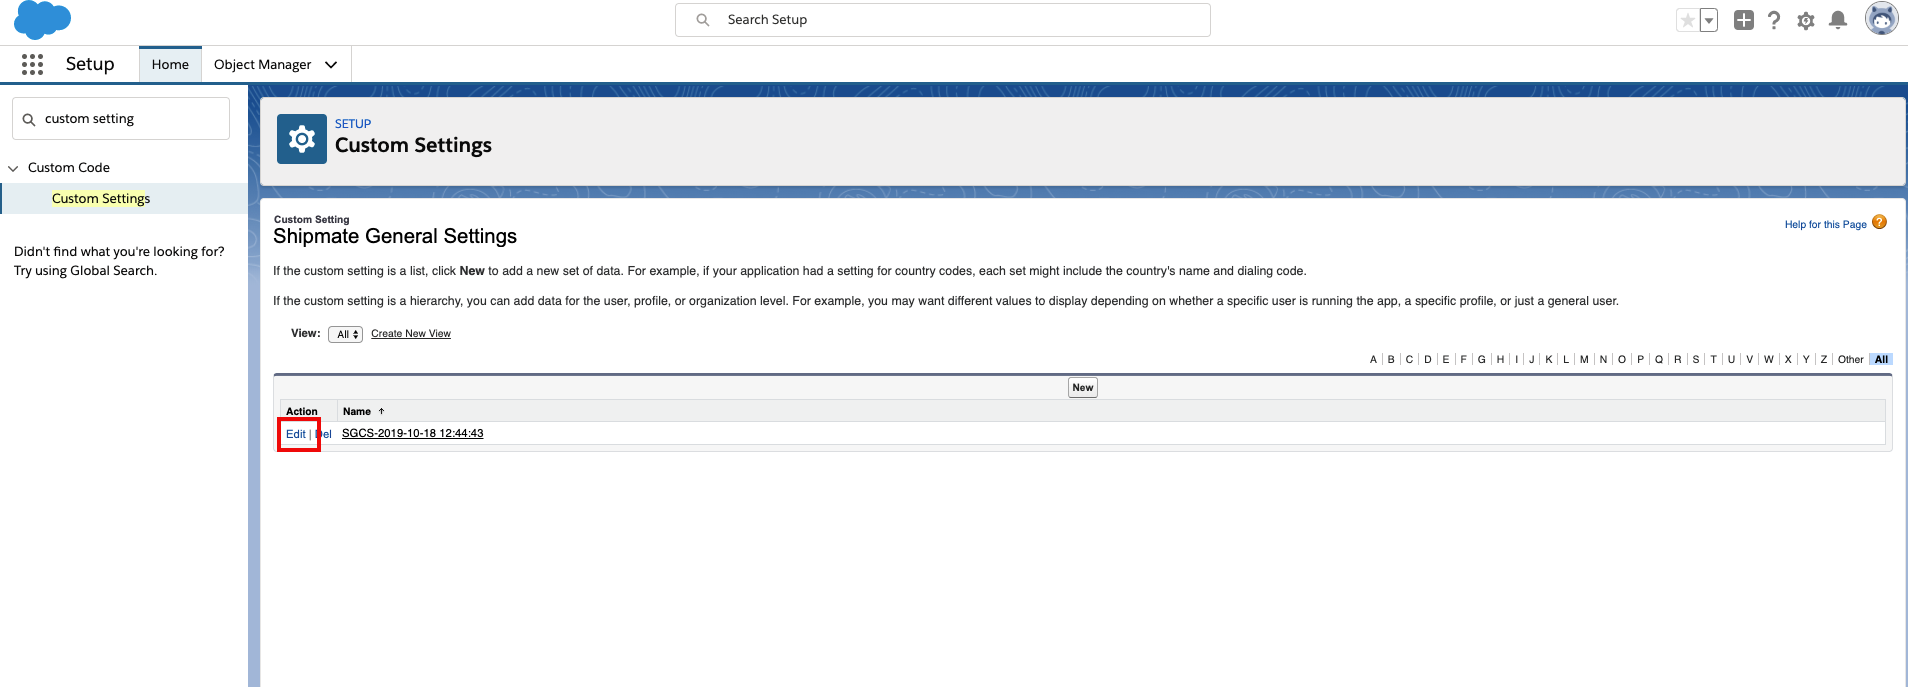Filter list by letter M
Image resolution: width=1908 pixels, height=687 pixels.
tap(1584, 360)
